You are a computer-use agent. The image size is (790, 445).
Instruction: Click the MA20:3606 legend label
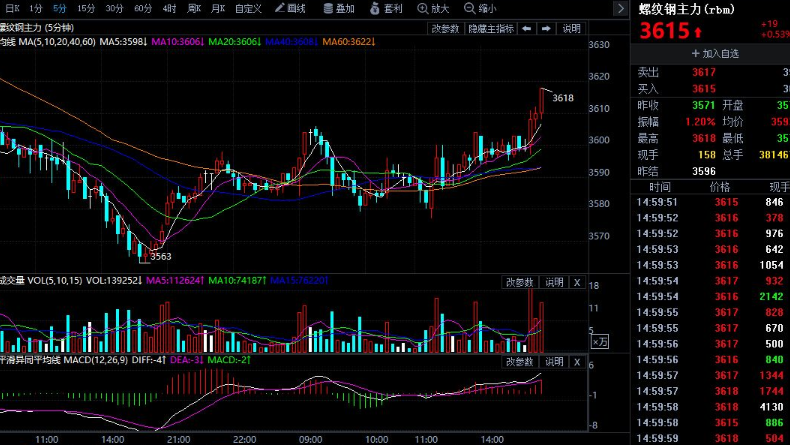click(x=234, y=42)
